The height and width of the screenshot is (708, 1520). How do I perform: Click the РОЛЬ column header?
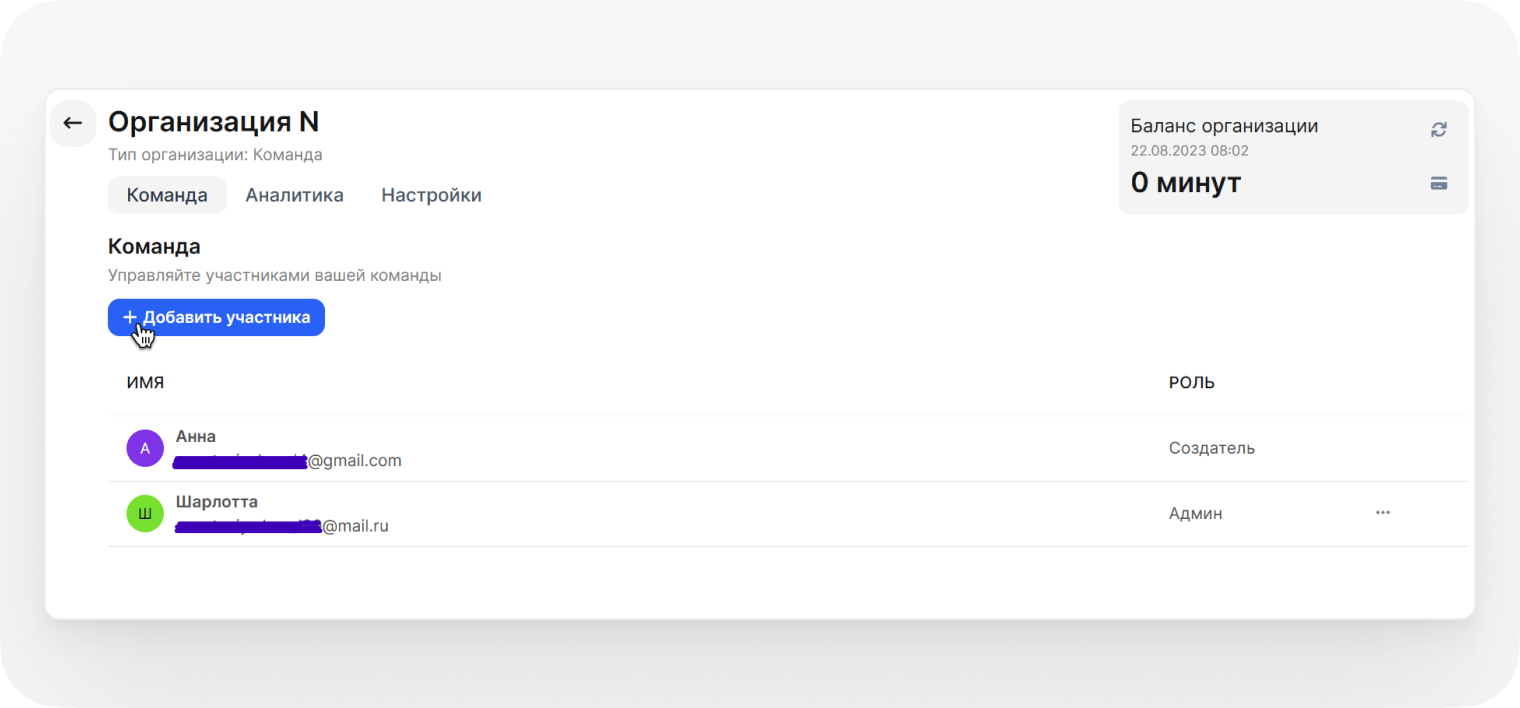tap(1191, 383)
